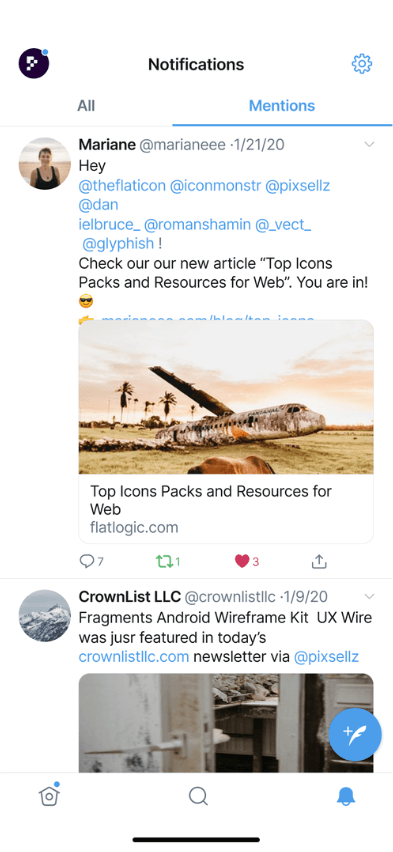View CrownList LLC's mountain avatar
The height and width of the screenshot is (852, 393).
45,616
